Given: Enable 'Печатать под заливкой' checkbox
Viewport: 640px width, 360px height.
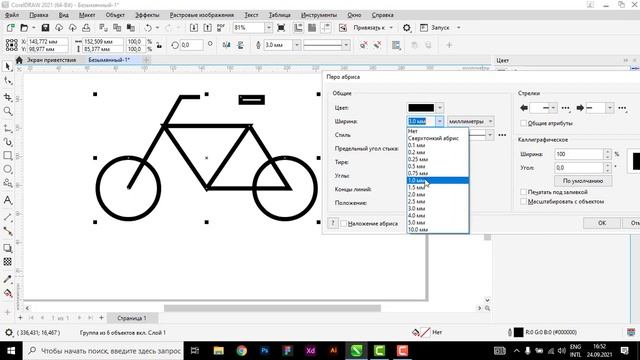Looking at the screenshot, I should 523,192.
